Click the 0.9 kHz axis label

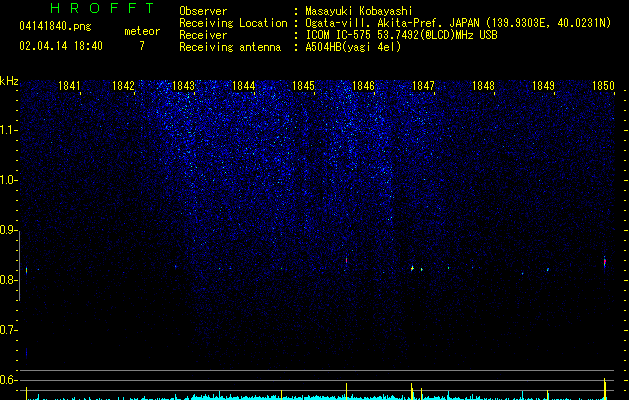pyautogui.click(x=8, y=230)
